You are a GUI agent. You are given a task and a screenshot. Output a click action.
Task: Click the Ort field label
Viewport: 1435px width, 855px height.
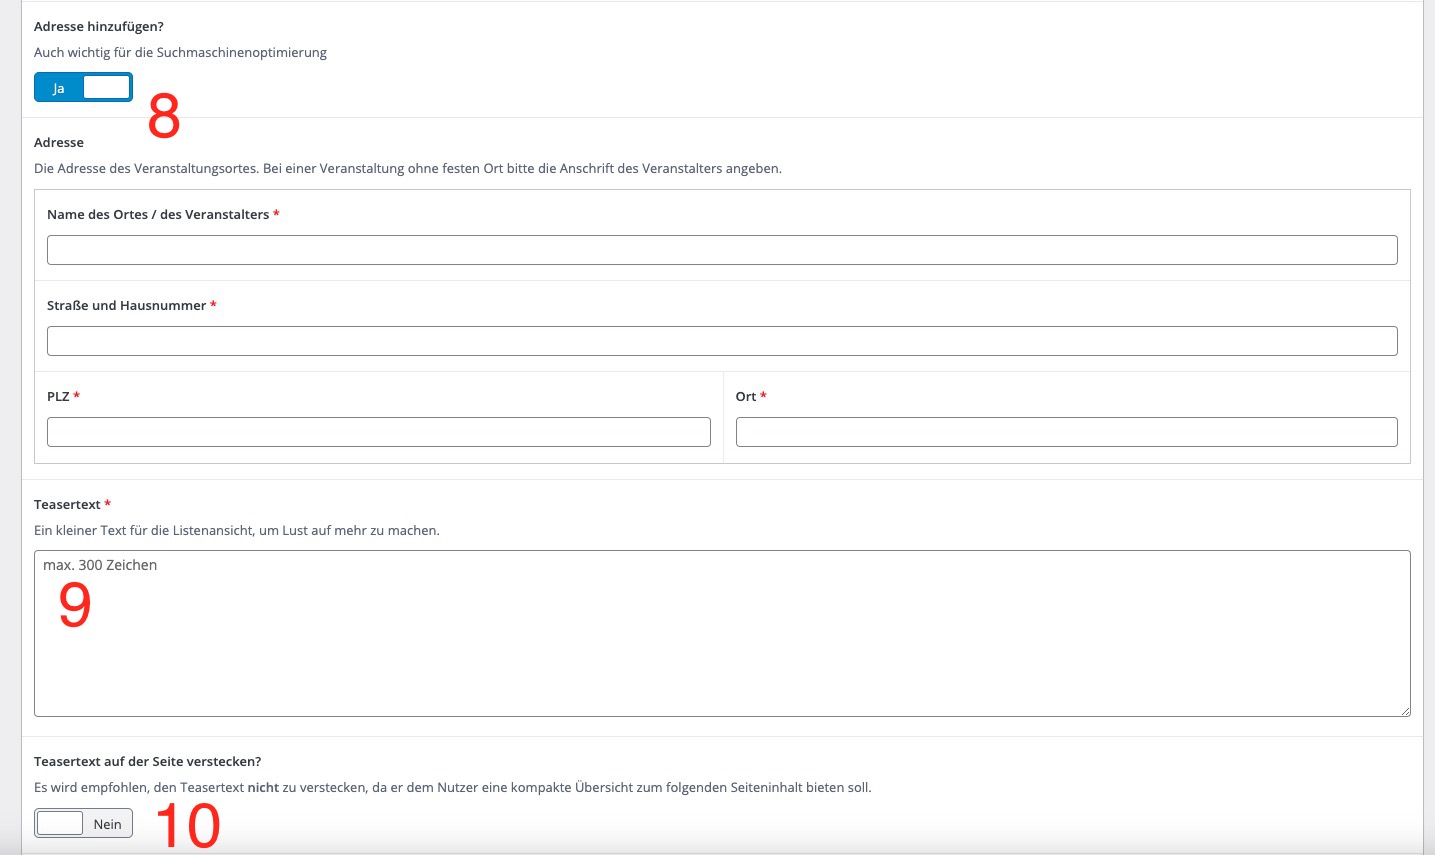point(746,397)
